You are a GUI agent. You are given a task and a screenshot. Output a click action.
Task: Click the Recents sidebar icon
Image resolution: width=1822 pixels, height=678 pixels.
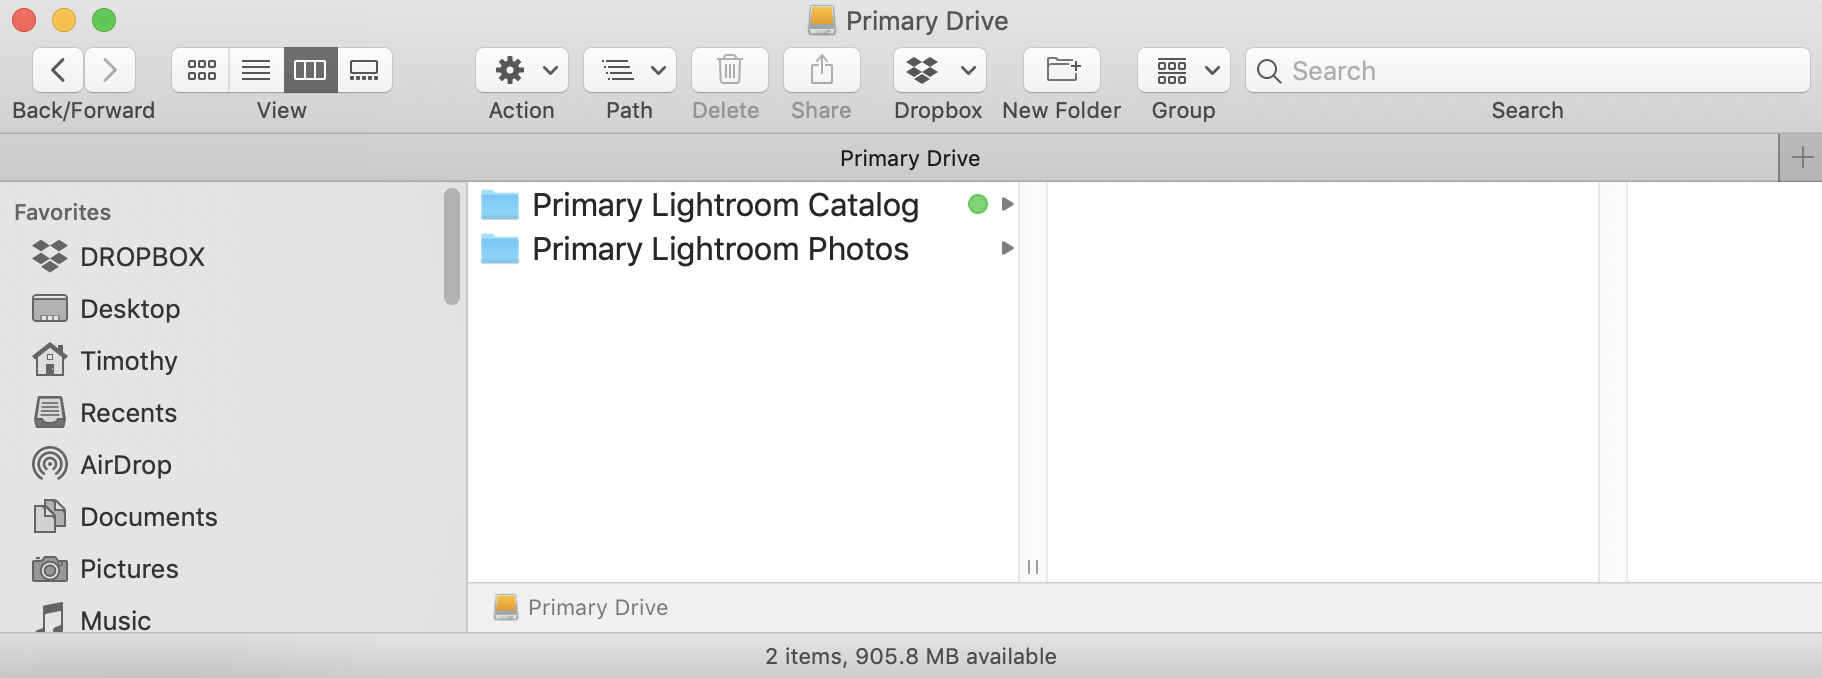pos(50,412)
